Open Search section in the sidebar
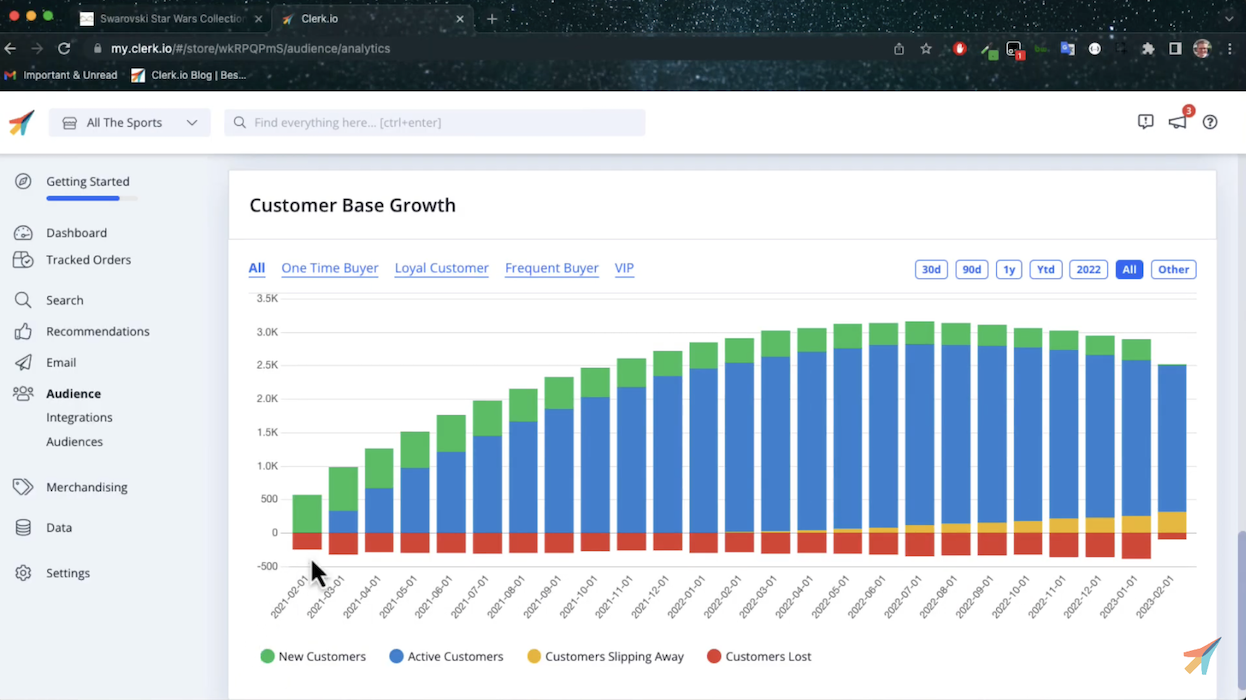The image size is (1246, 700). (64, 300)
